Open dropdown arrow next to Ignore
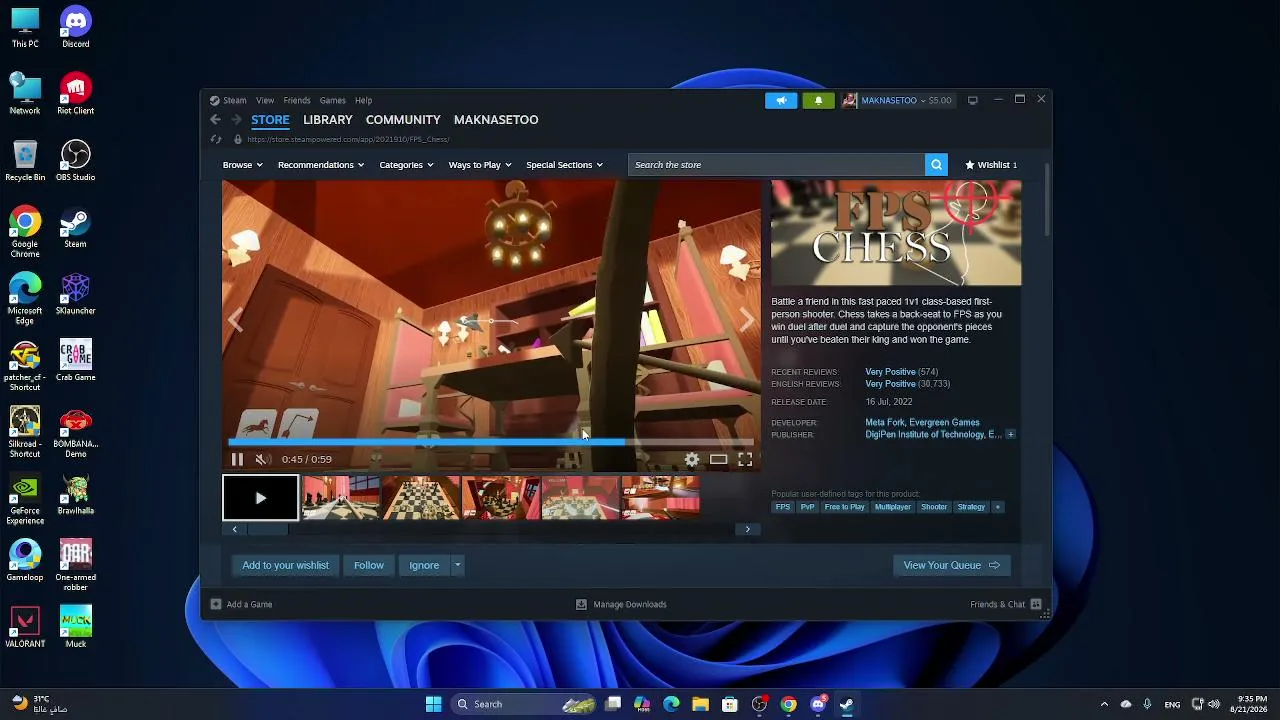The width and height of the screenshot is (1280, 720). point(457,565)
